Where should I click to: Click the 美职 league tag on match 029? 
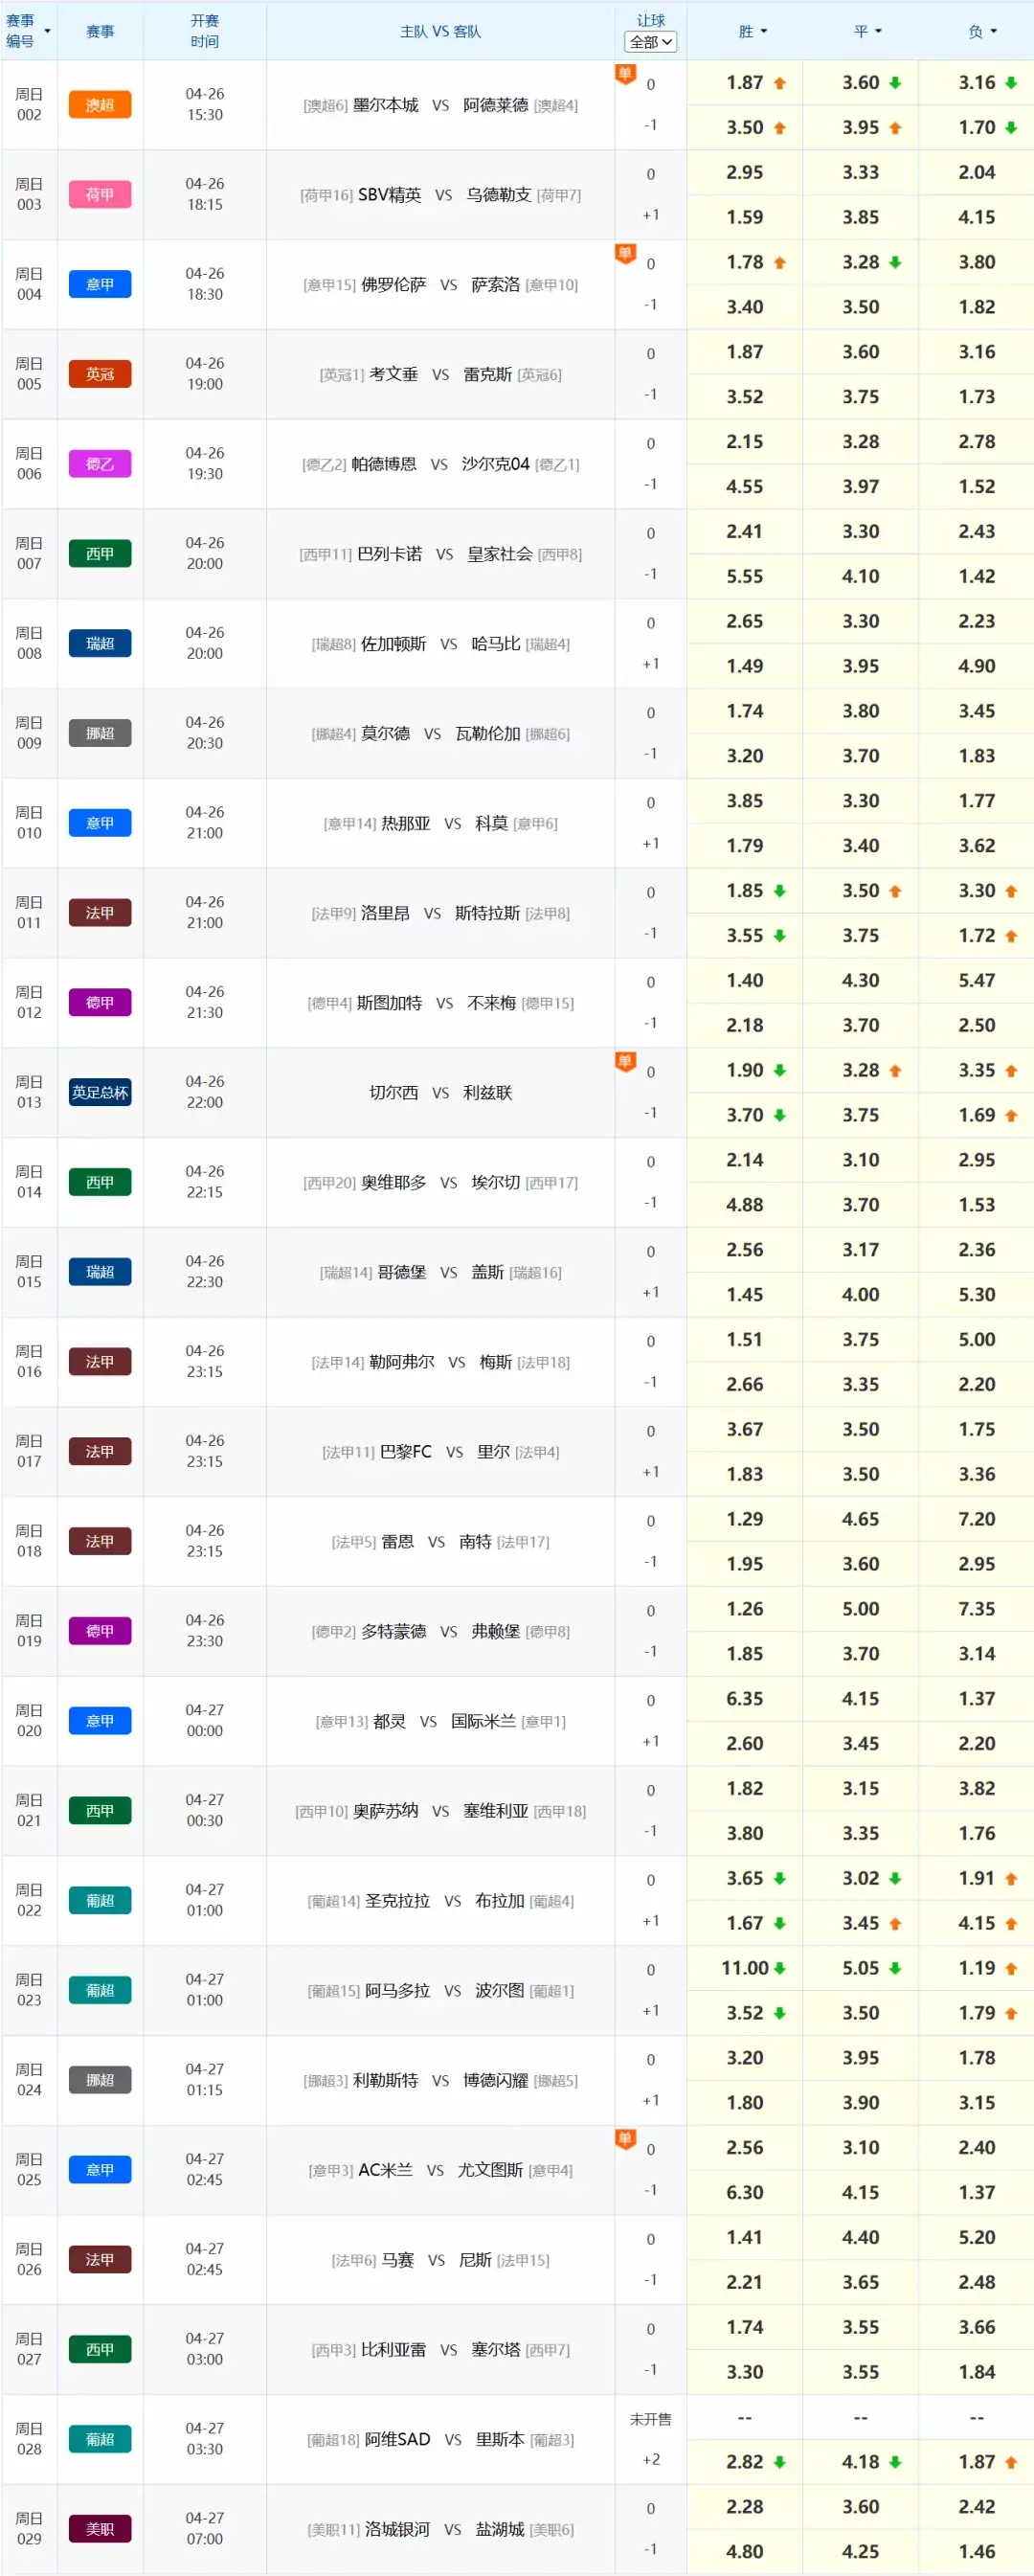pyautogui.click(x=100, y=2529)
